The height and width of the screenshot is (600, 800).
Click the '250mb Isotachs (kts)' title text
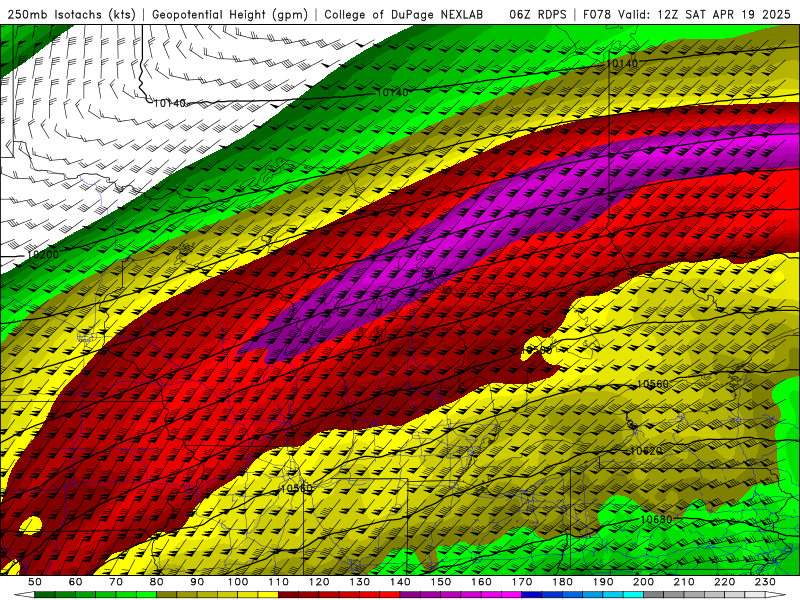(71, 15)
